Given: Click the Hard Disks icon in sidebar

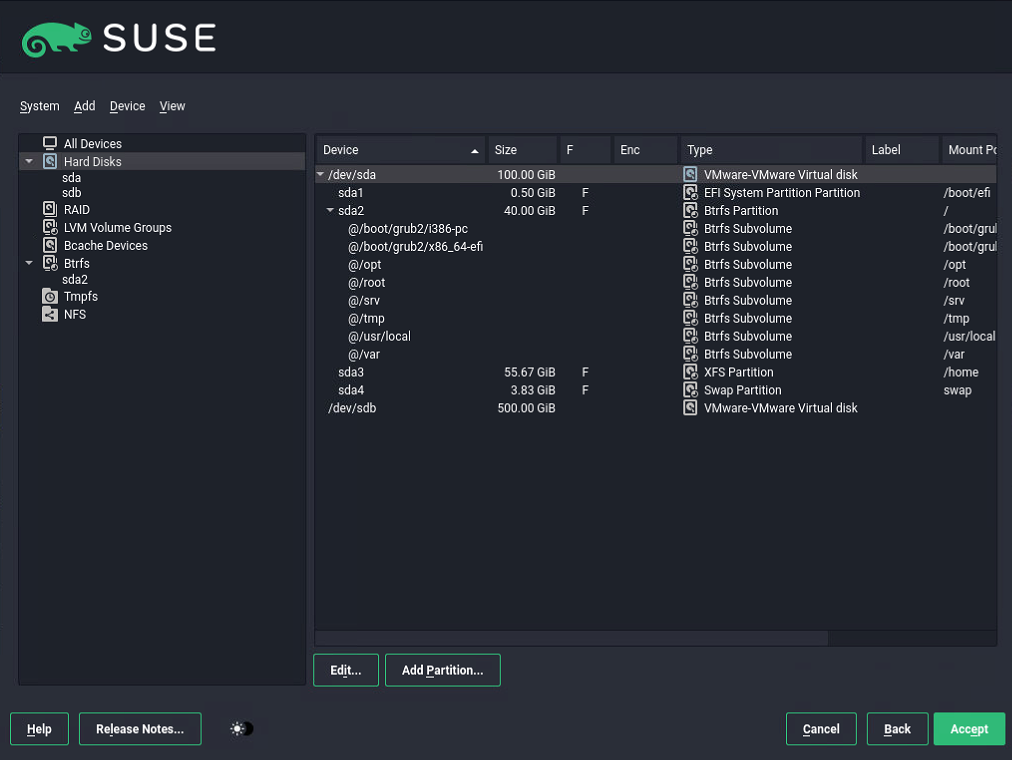Looking at the screenshot, I should pyautogui.click(x=50, y=161).
